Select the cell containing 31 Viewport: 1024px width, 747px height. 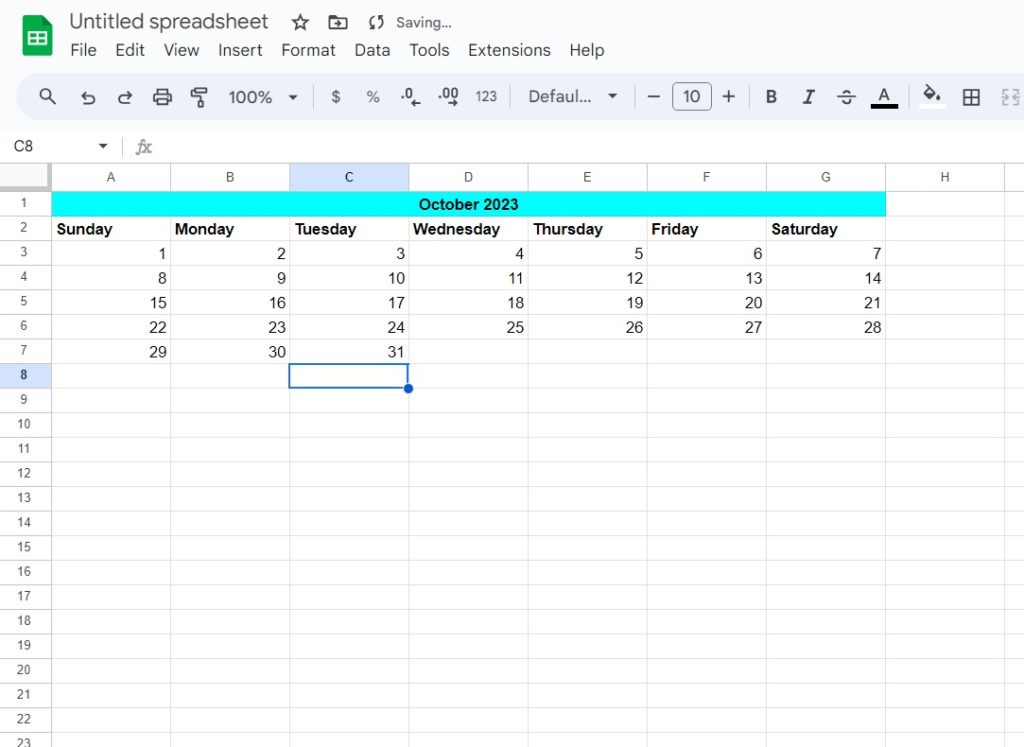[x=349, y=351]
